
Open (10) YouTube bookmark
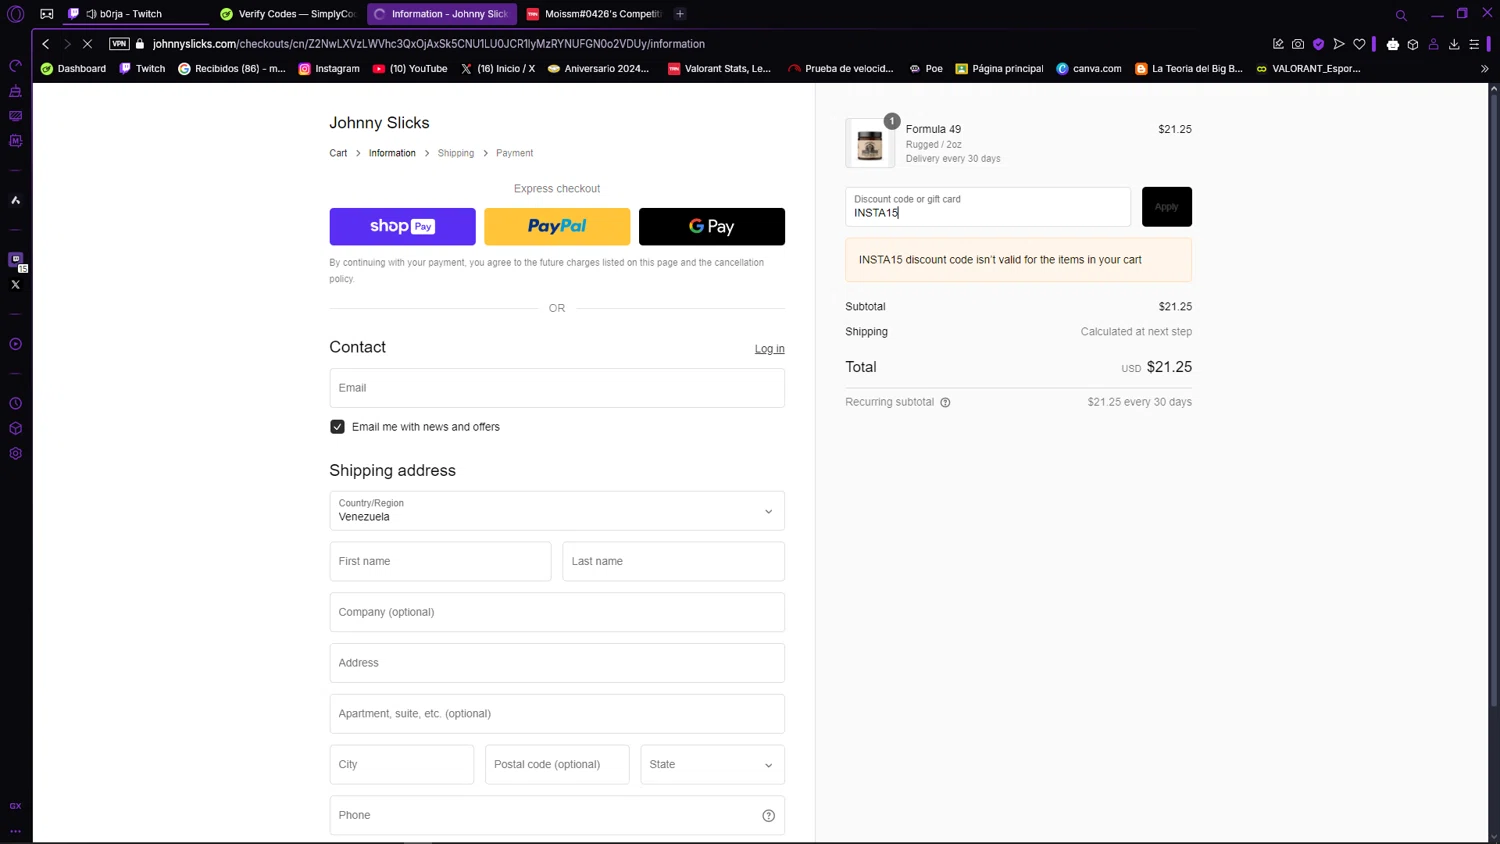410,69
